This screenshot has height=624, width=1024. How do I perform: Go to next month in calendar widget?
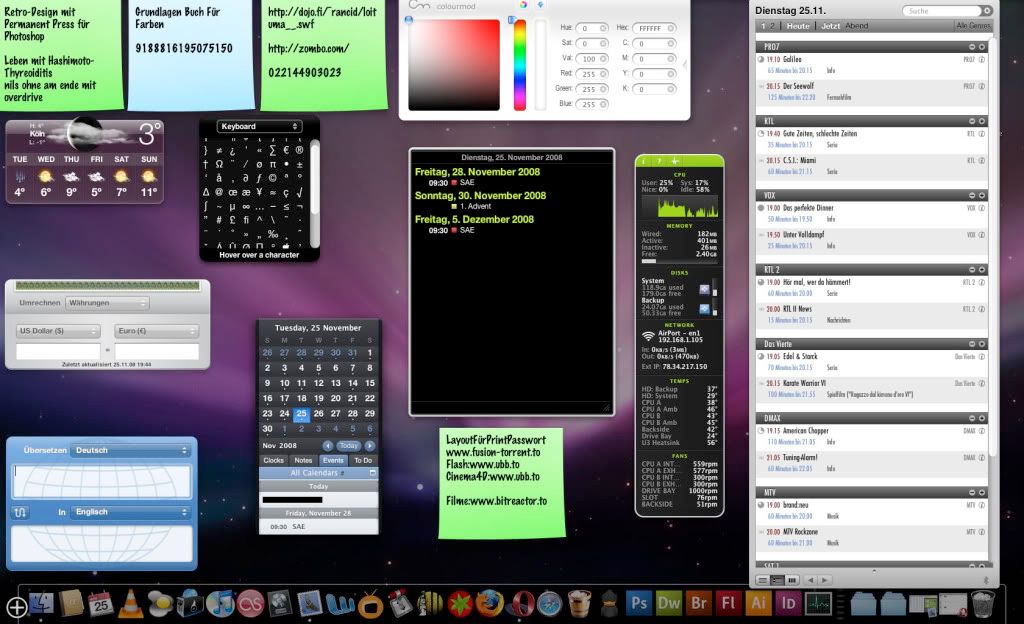(369, 445)
